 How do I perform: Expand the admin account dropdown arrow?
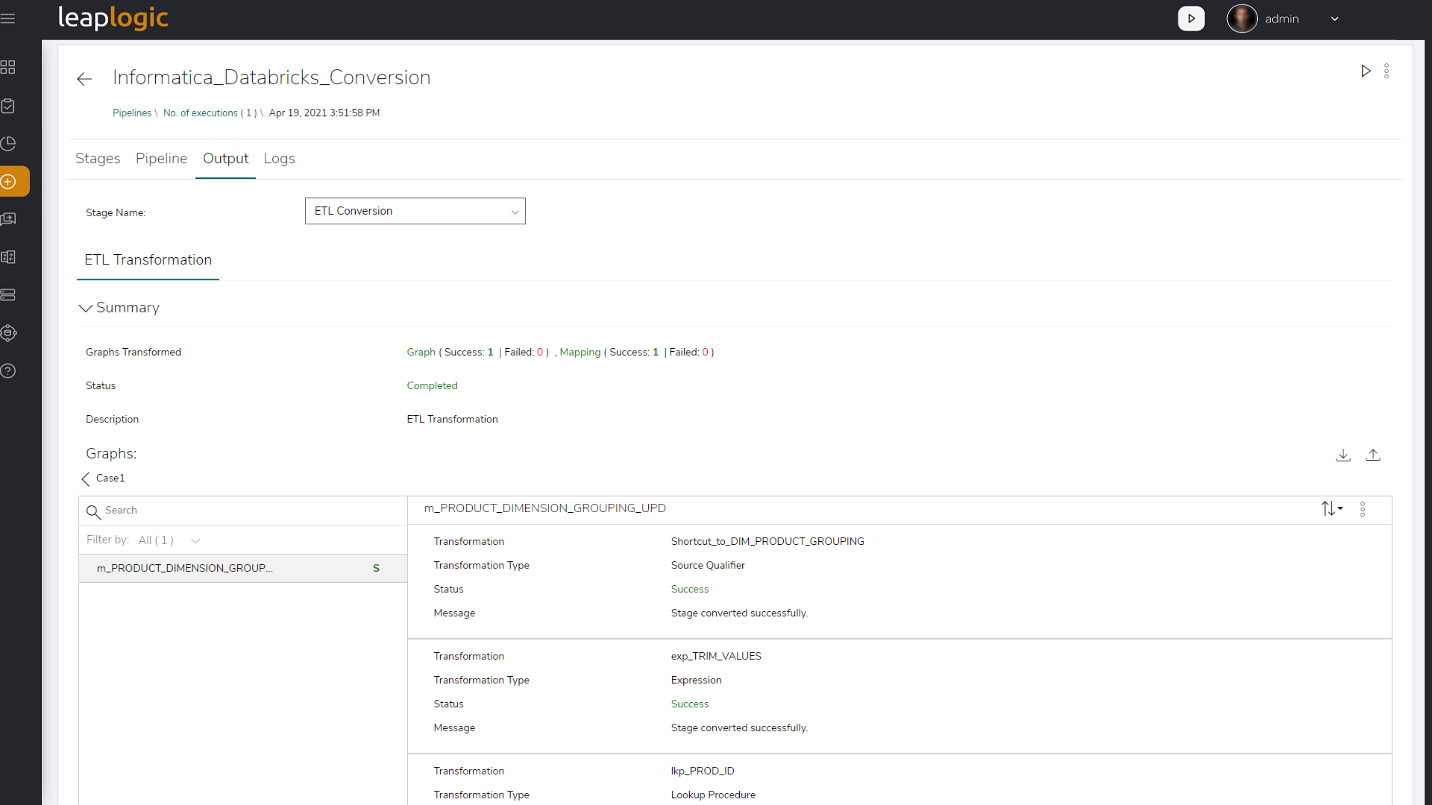pyautogui.click(x=1334, y=19)
